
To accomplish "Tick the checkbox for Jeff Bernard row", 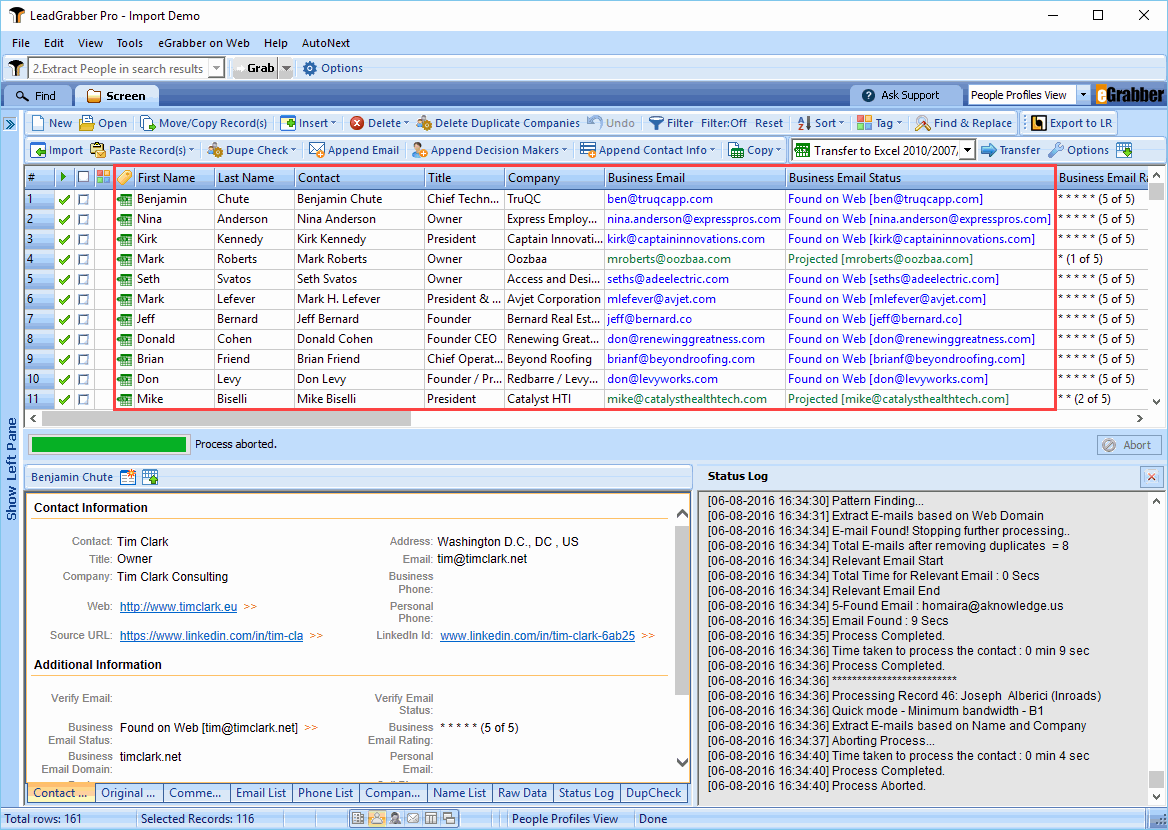I will [83, 319].
